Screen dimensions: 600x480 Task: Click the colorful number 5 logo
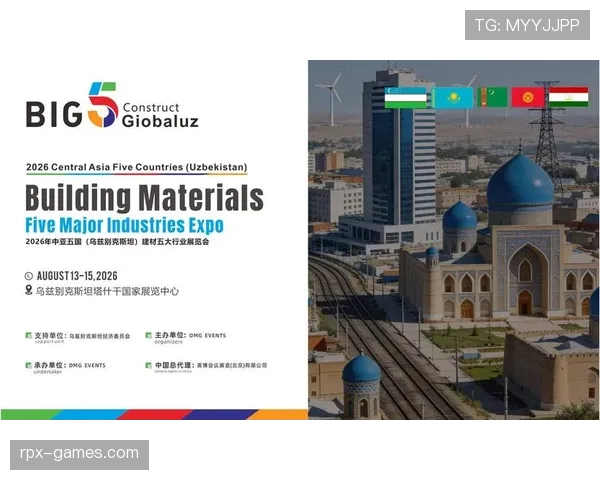[103, 104]
